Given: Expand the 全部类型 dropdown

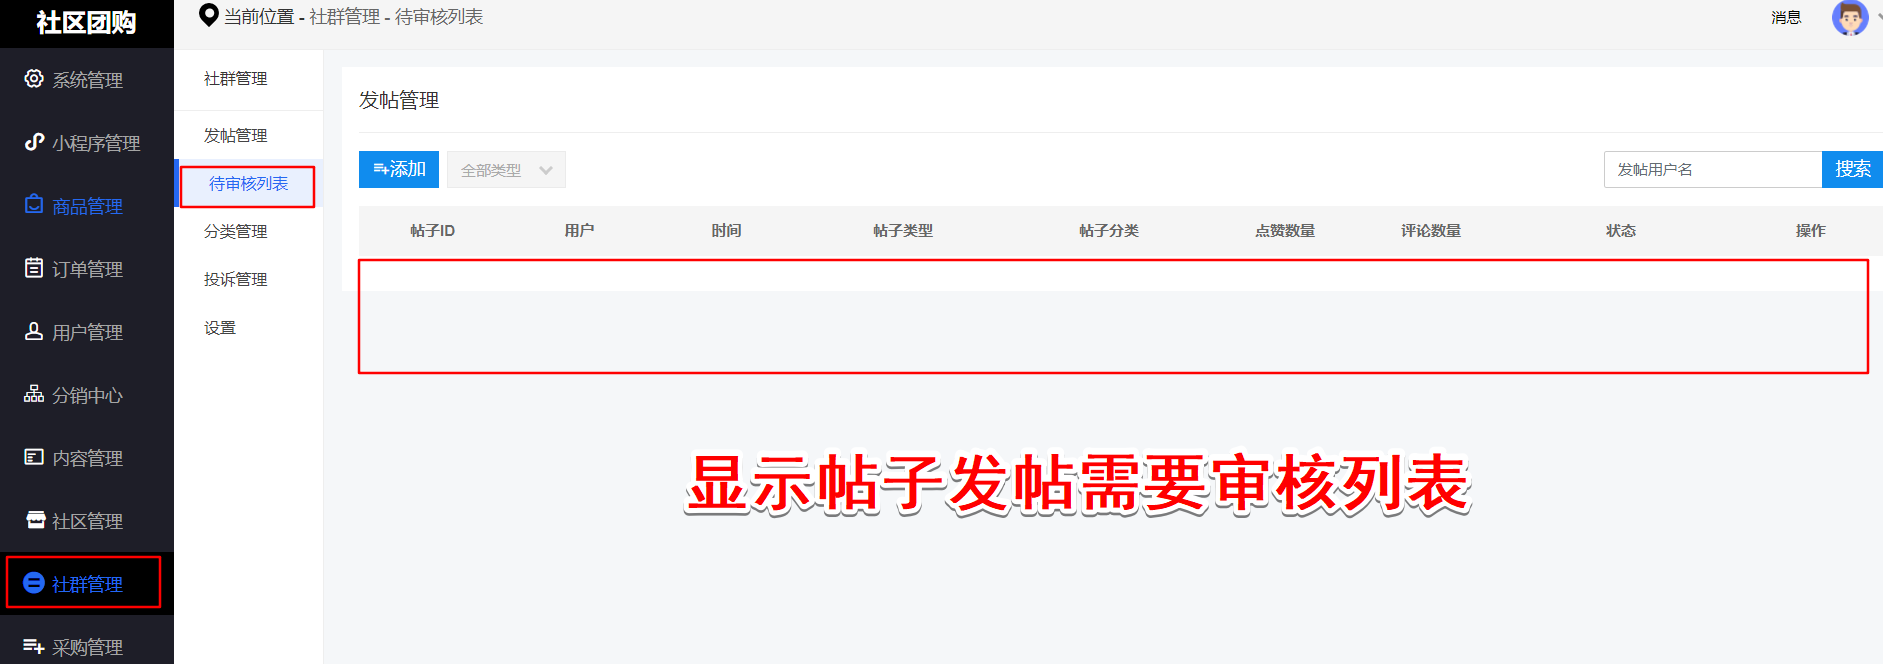Looking at the screenshot, I should tap(506, 170).
